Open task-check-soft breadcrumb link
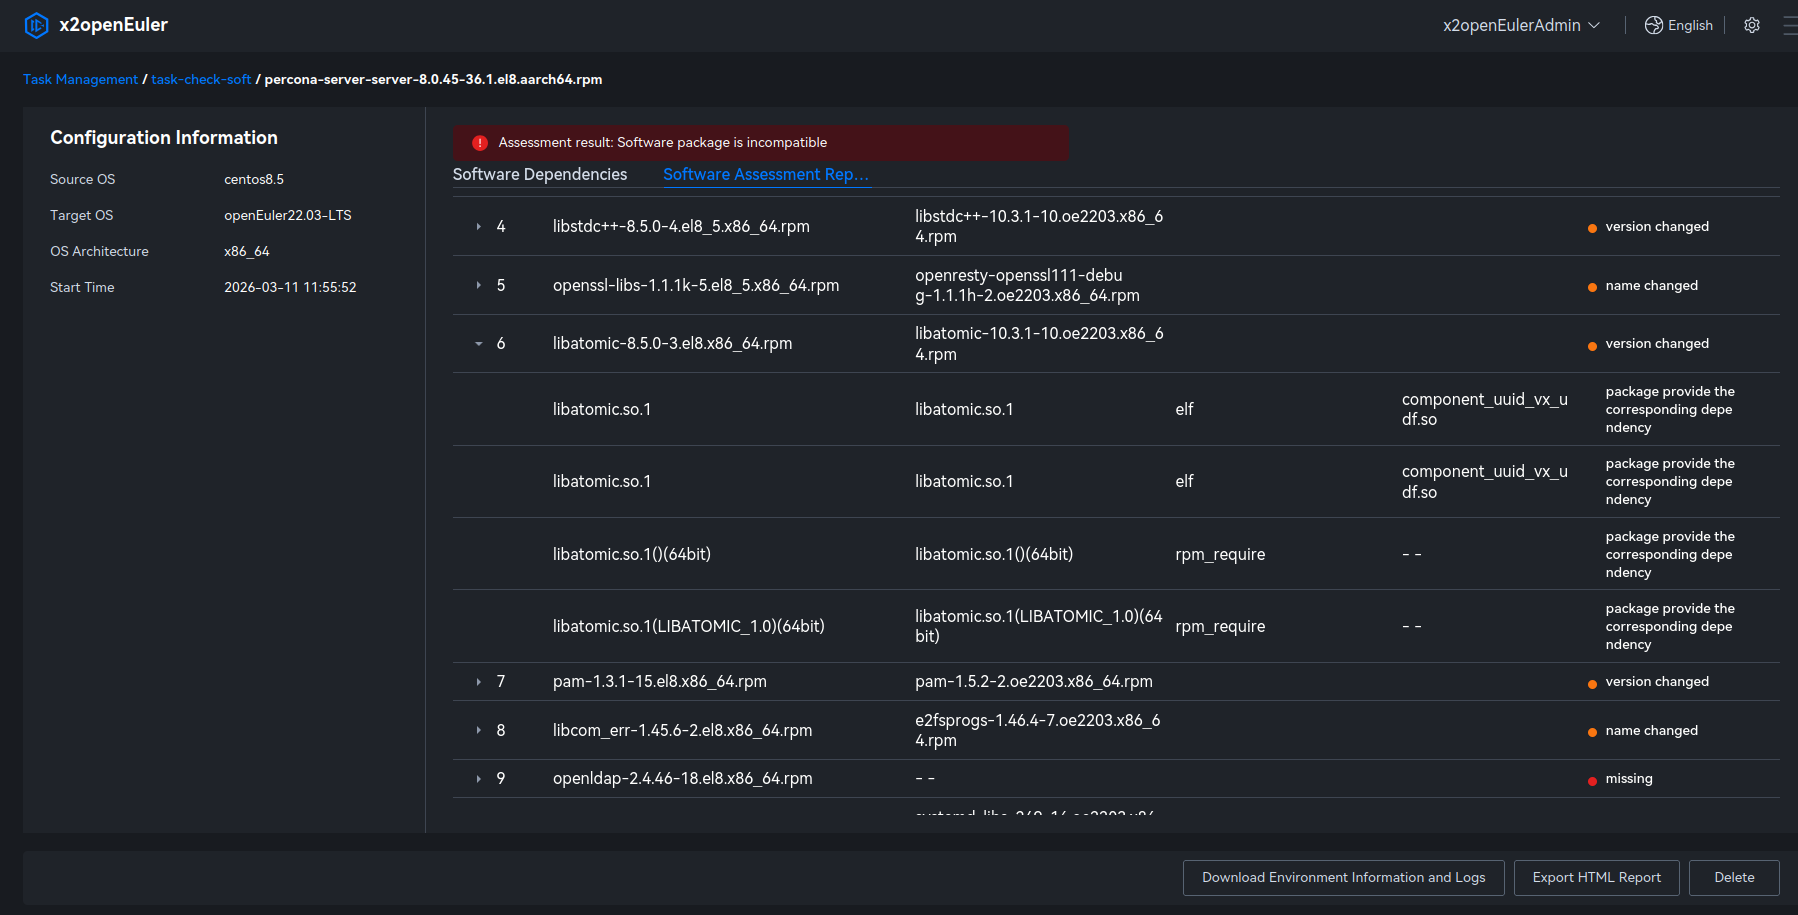 coord(201,79)
